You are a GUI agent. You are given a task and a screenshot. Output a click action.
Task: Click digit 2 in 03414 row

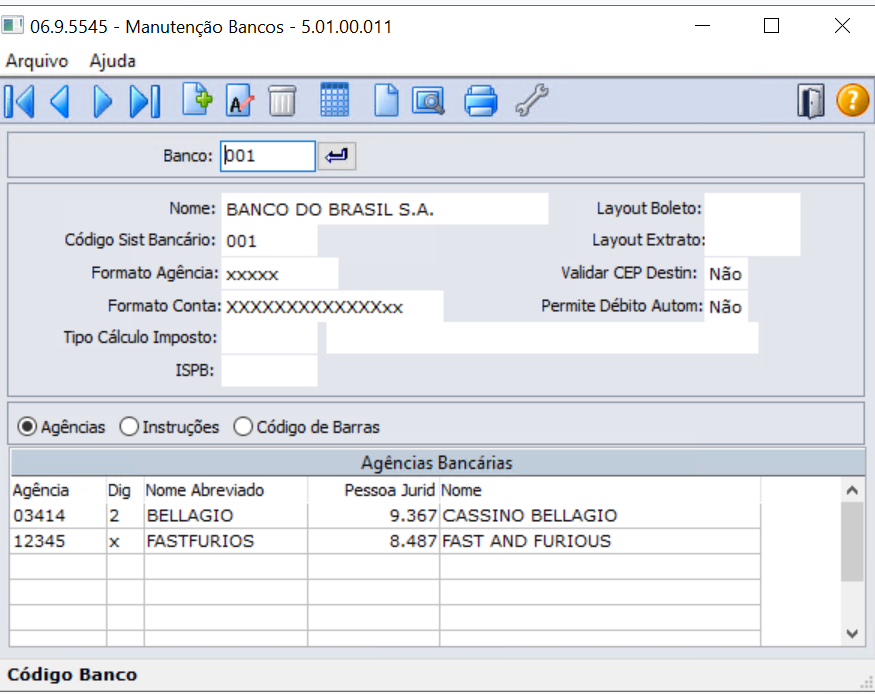[x=125, y=515]
